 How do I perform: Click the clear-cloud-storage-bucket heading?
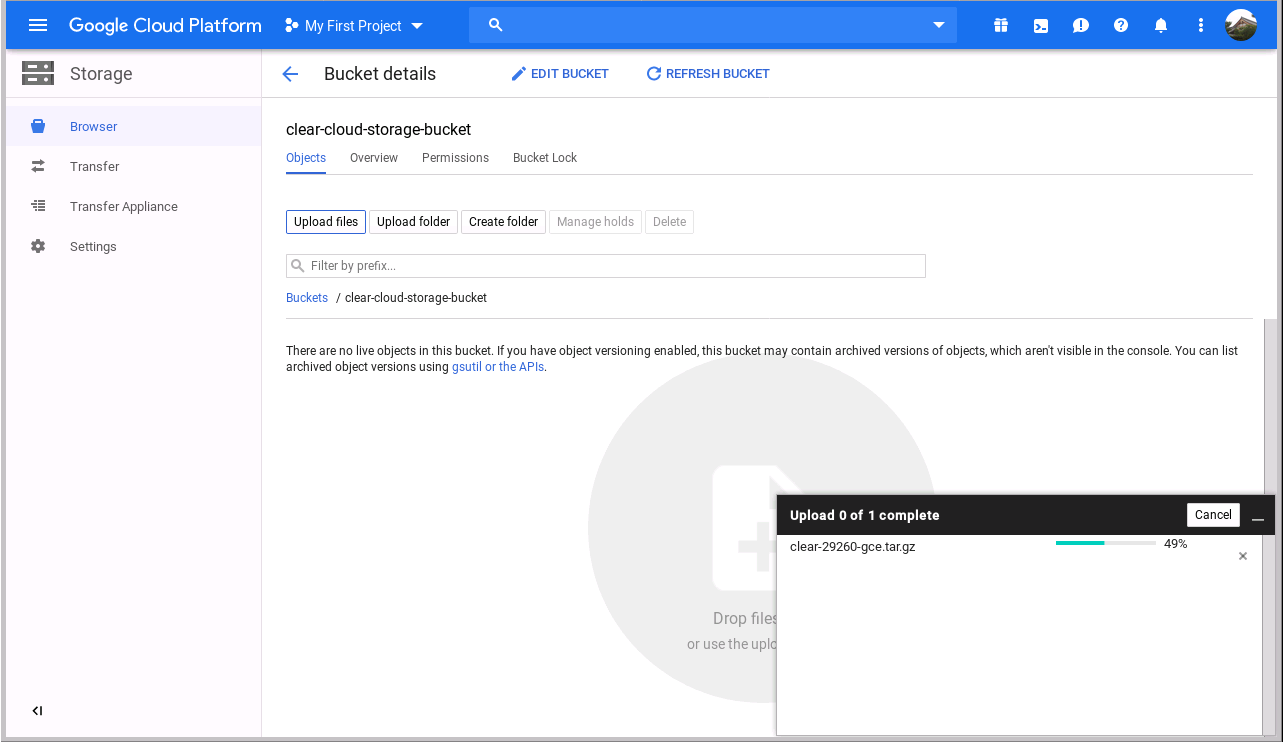tap(378, 130)
